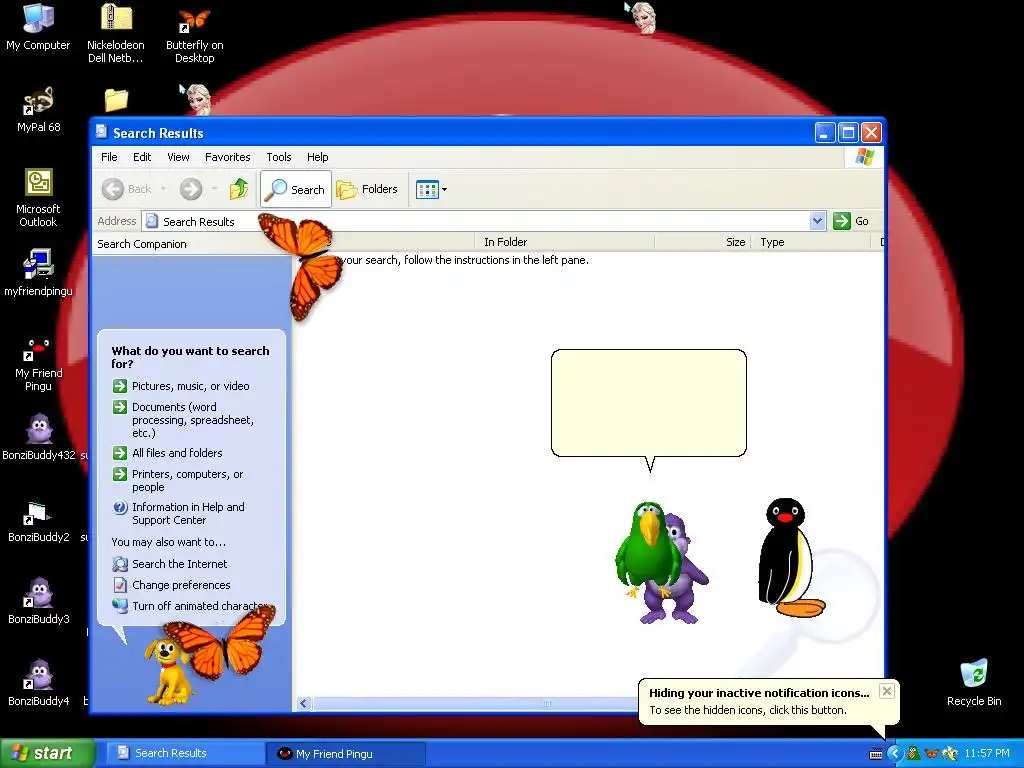The height and width of the screenshot is (768, 1024).
Task: Click the banana tray icon
Action: (x=950, y=754)
